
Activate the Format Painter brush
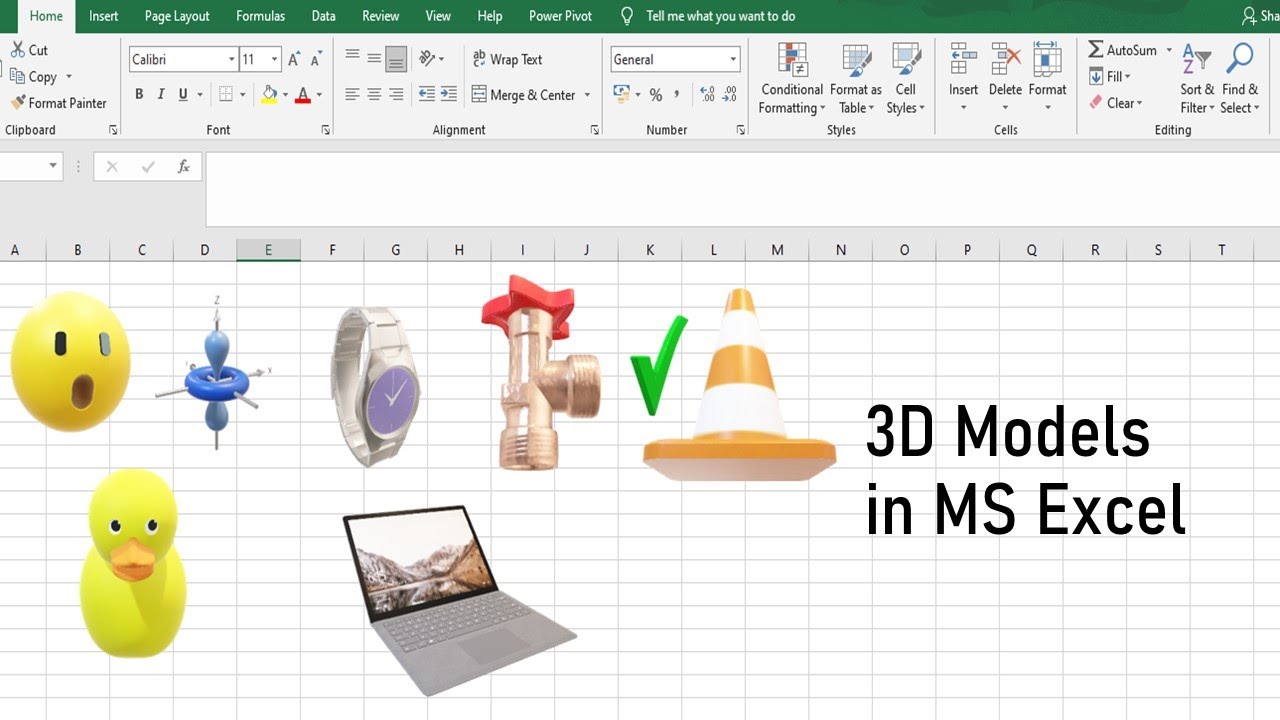pos(17,103)
